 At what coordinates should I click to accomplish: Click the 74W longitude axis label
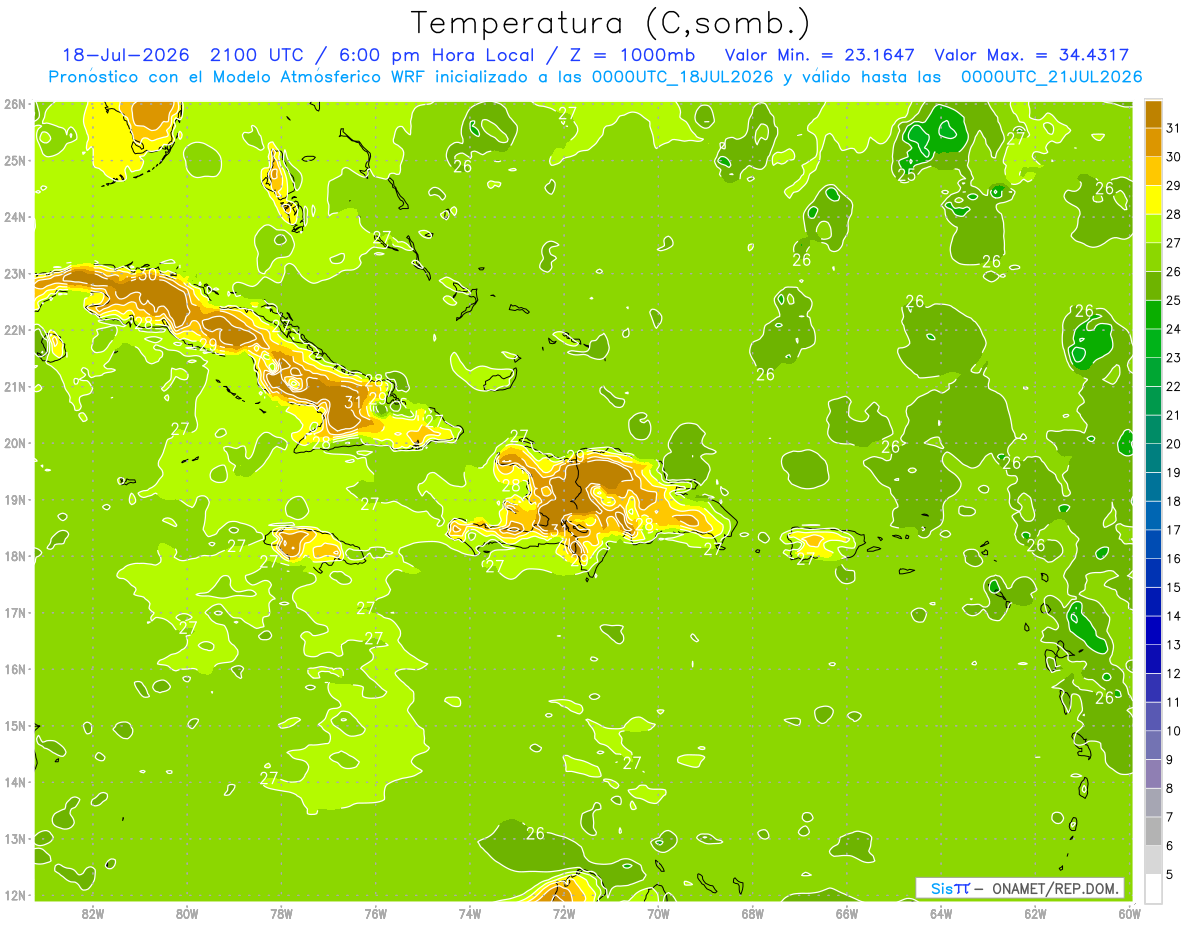coord(470,913)
